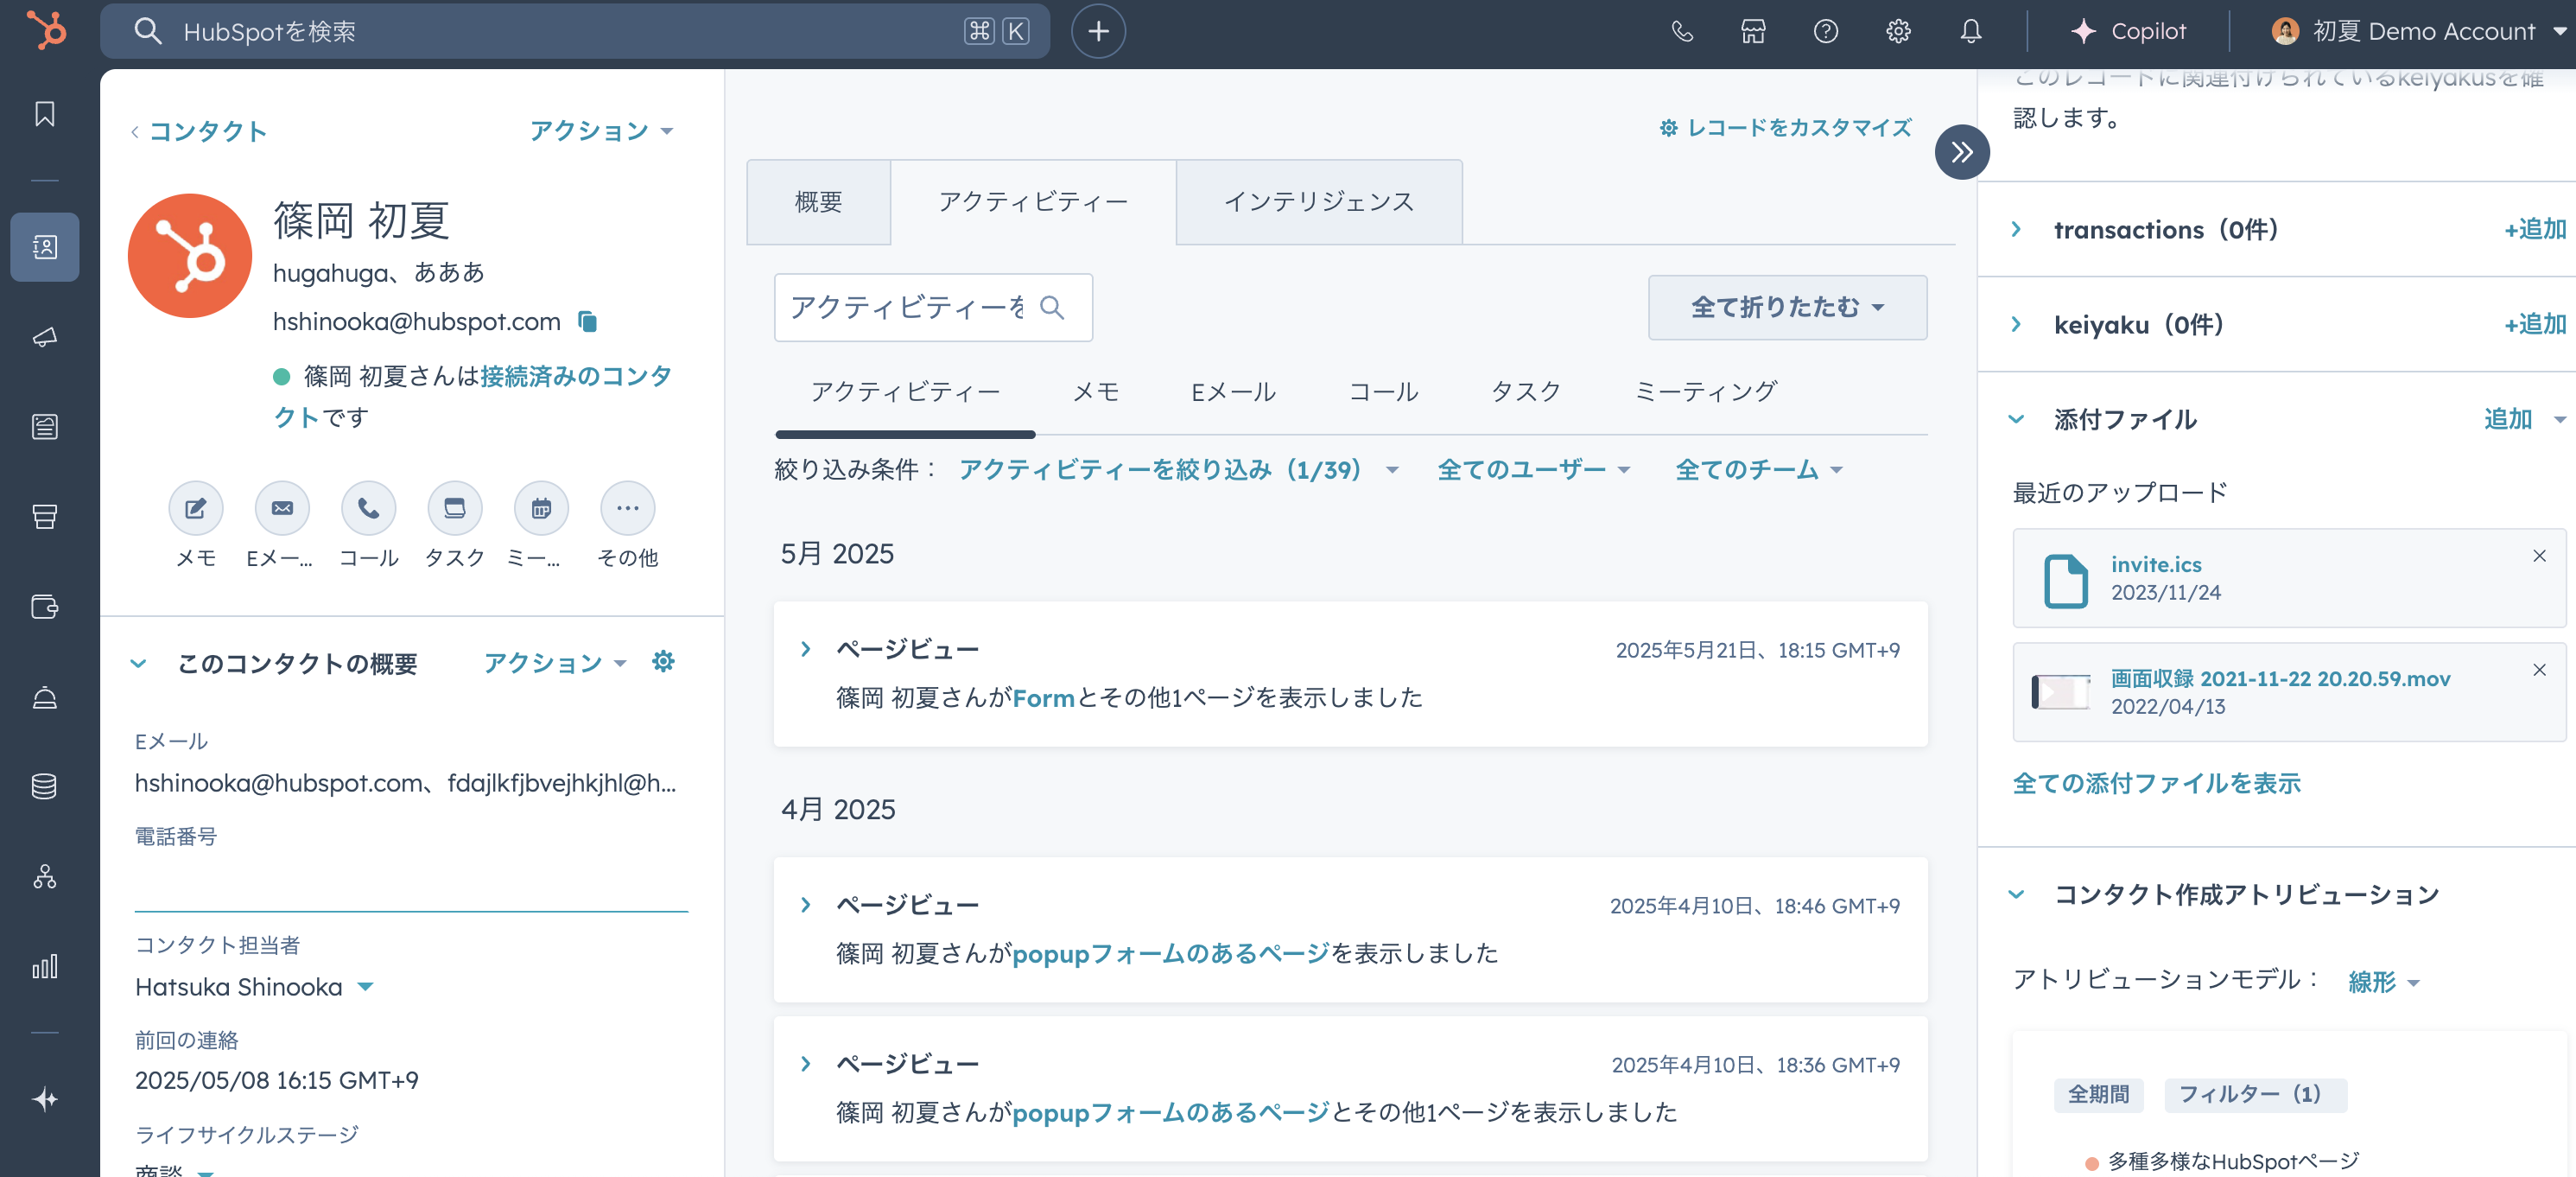Collapse the right sidebar with double arrow

1962,152
